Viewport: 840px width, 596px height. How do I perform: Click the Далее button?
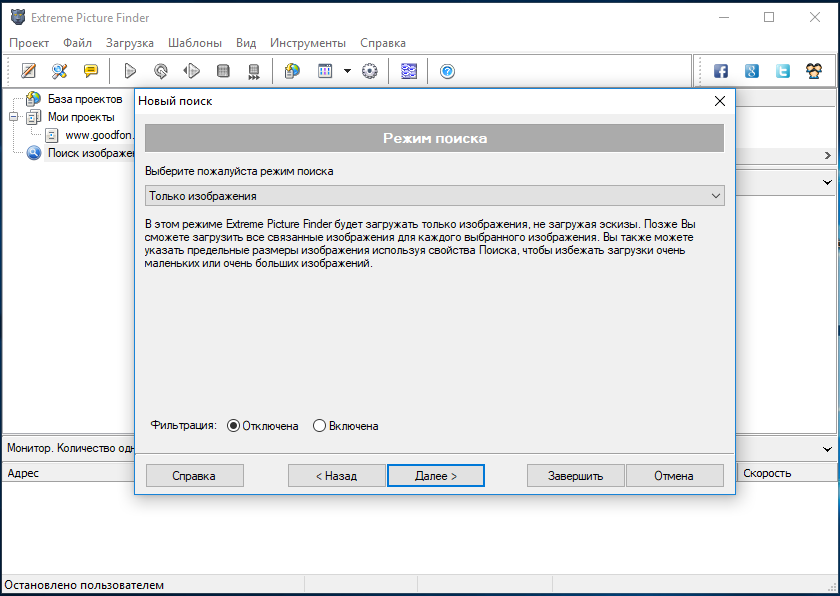pyautogui.click(x=435, y=476)
